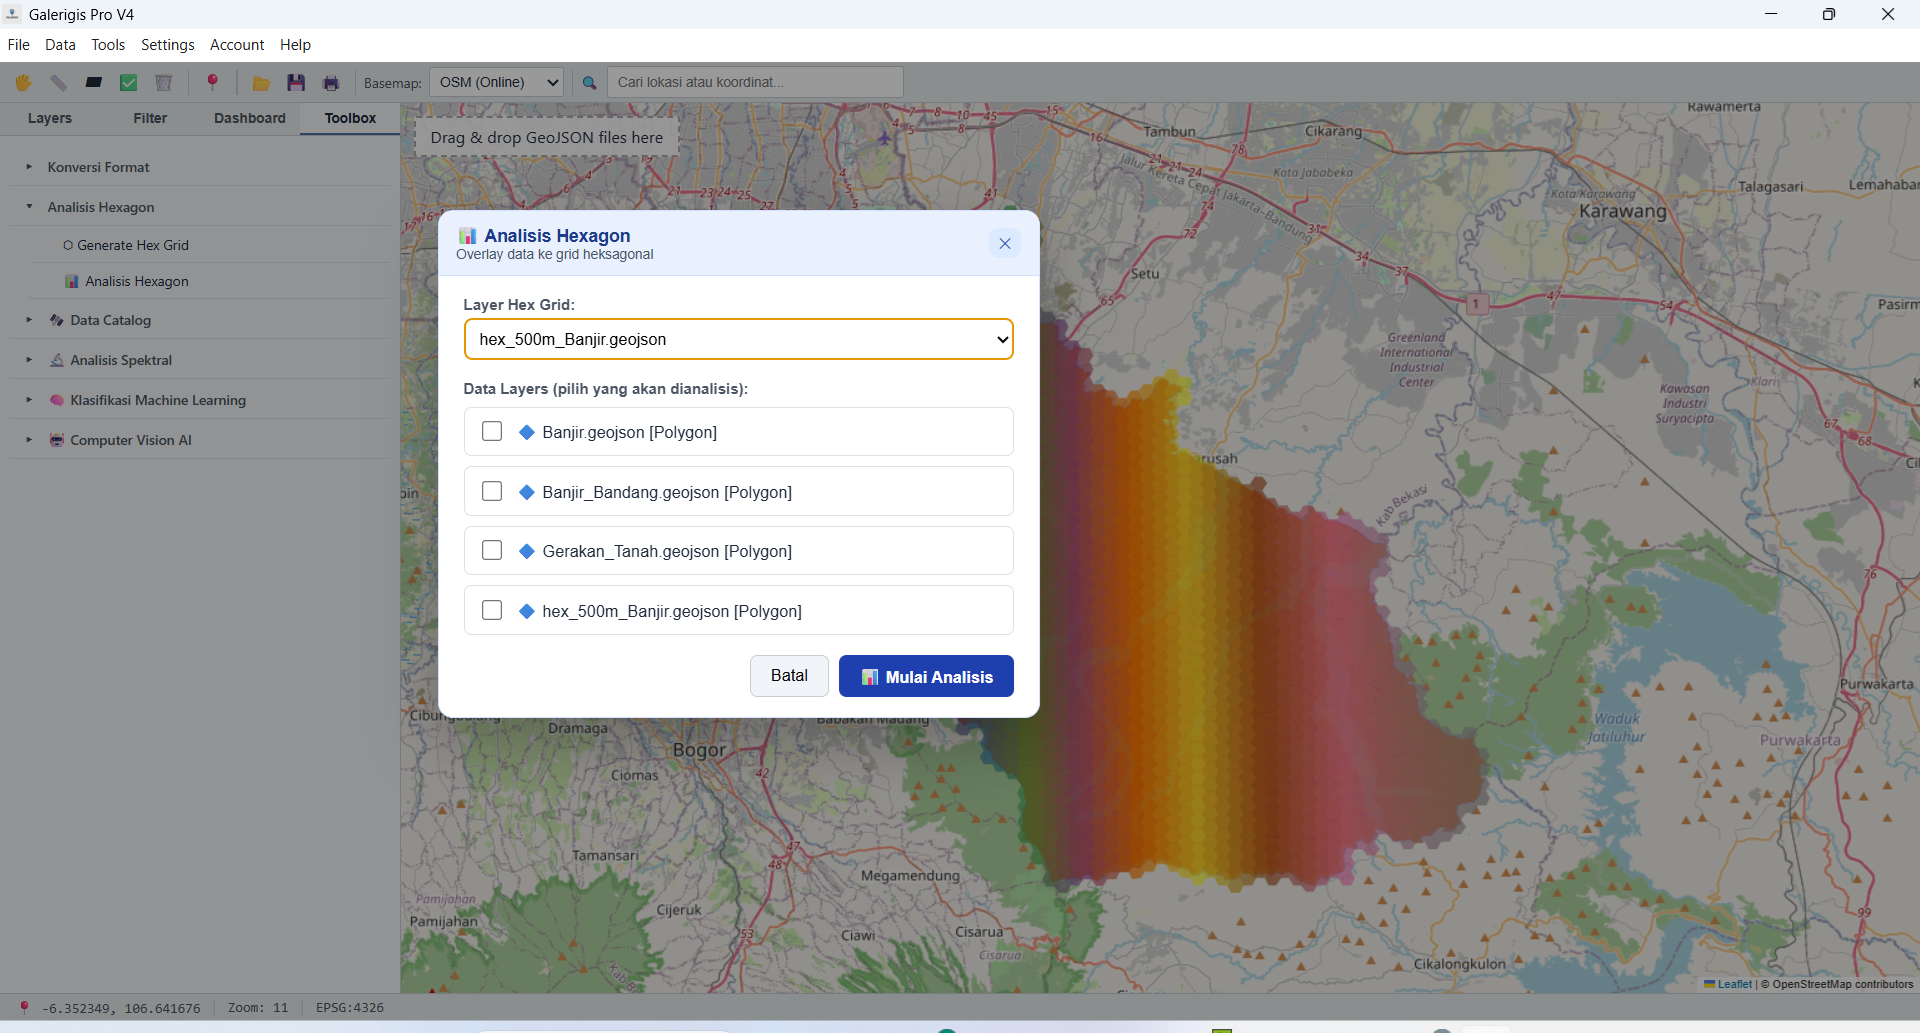Click the blue diamond icon of Banjir_Bandang.geojson

coord(527,492)
